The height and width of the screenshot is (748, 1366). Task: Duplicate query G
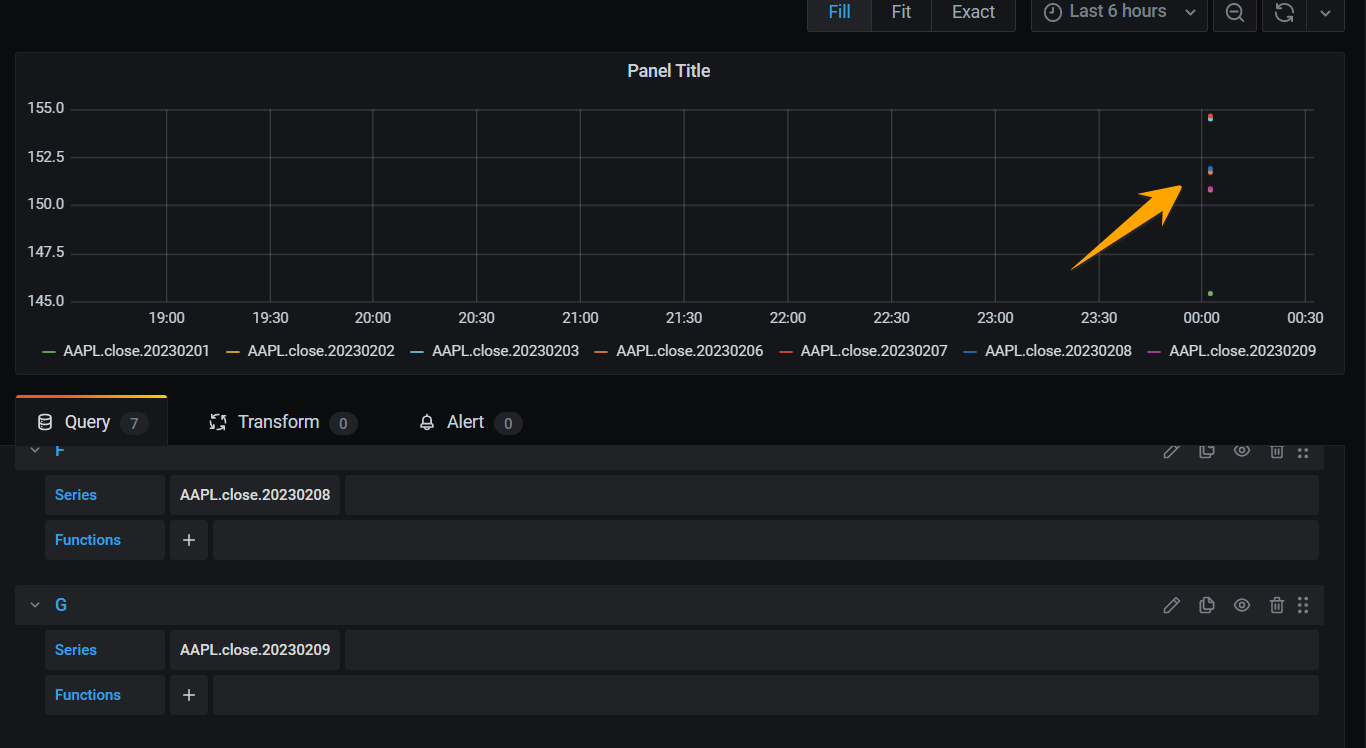[x=1207, y=605]
